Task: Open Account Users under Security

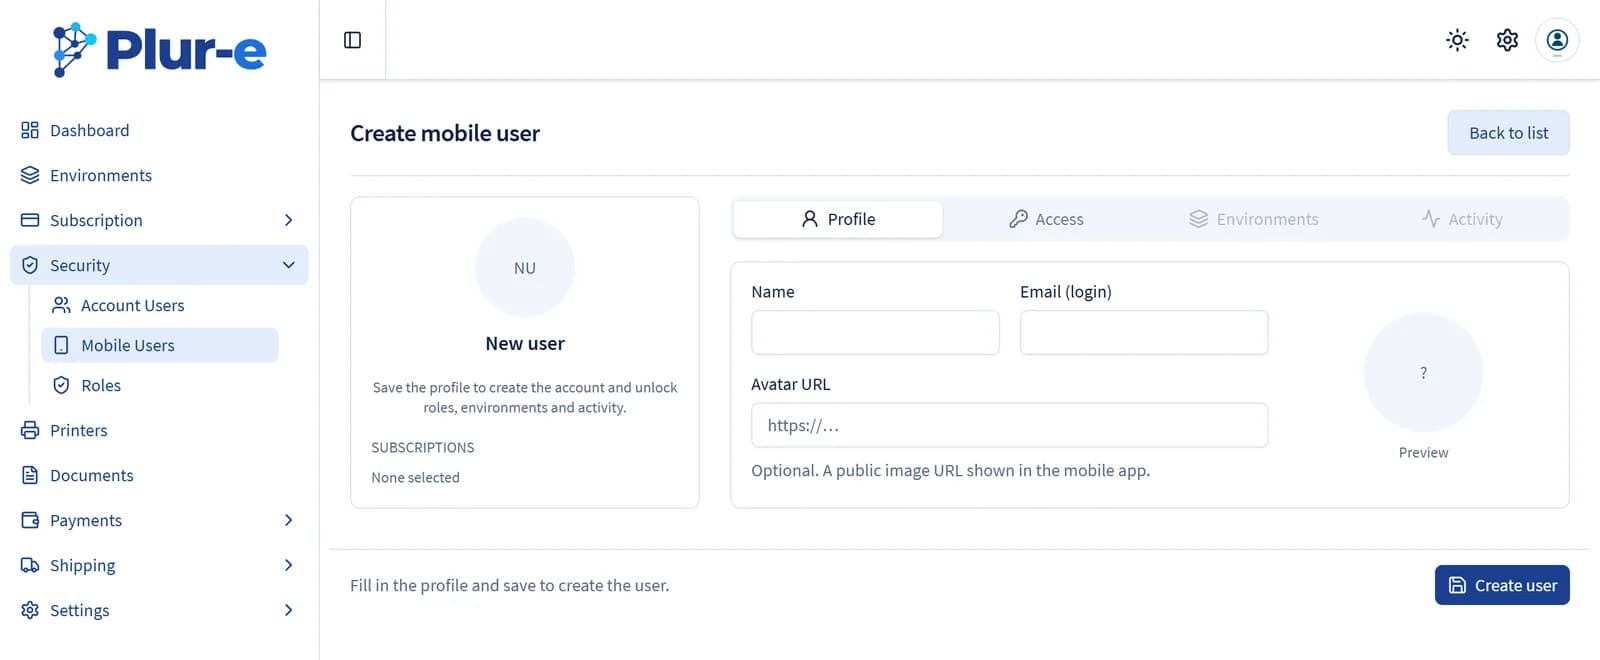Action: 160,305
